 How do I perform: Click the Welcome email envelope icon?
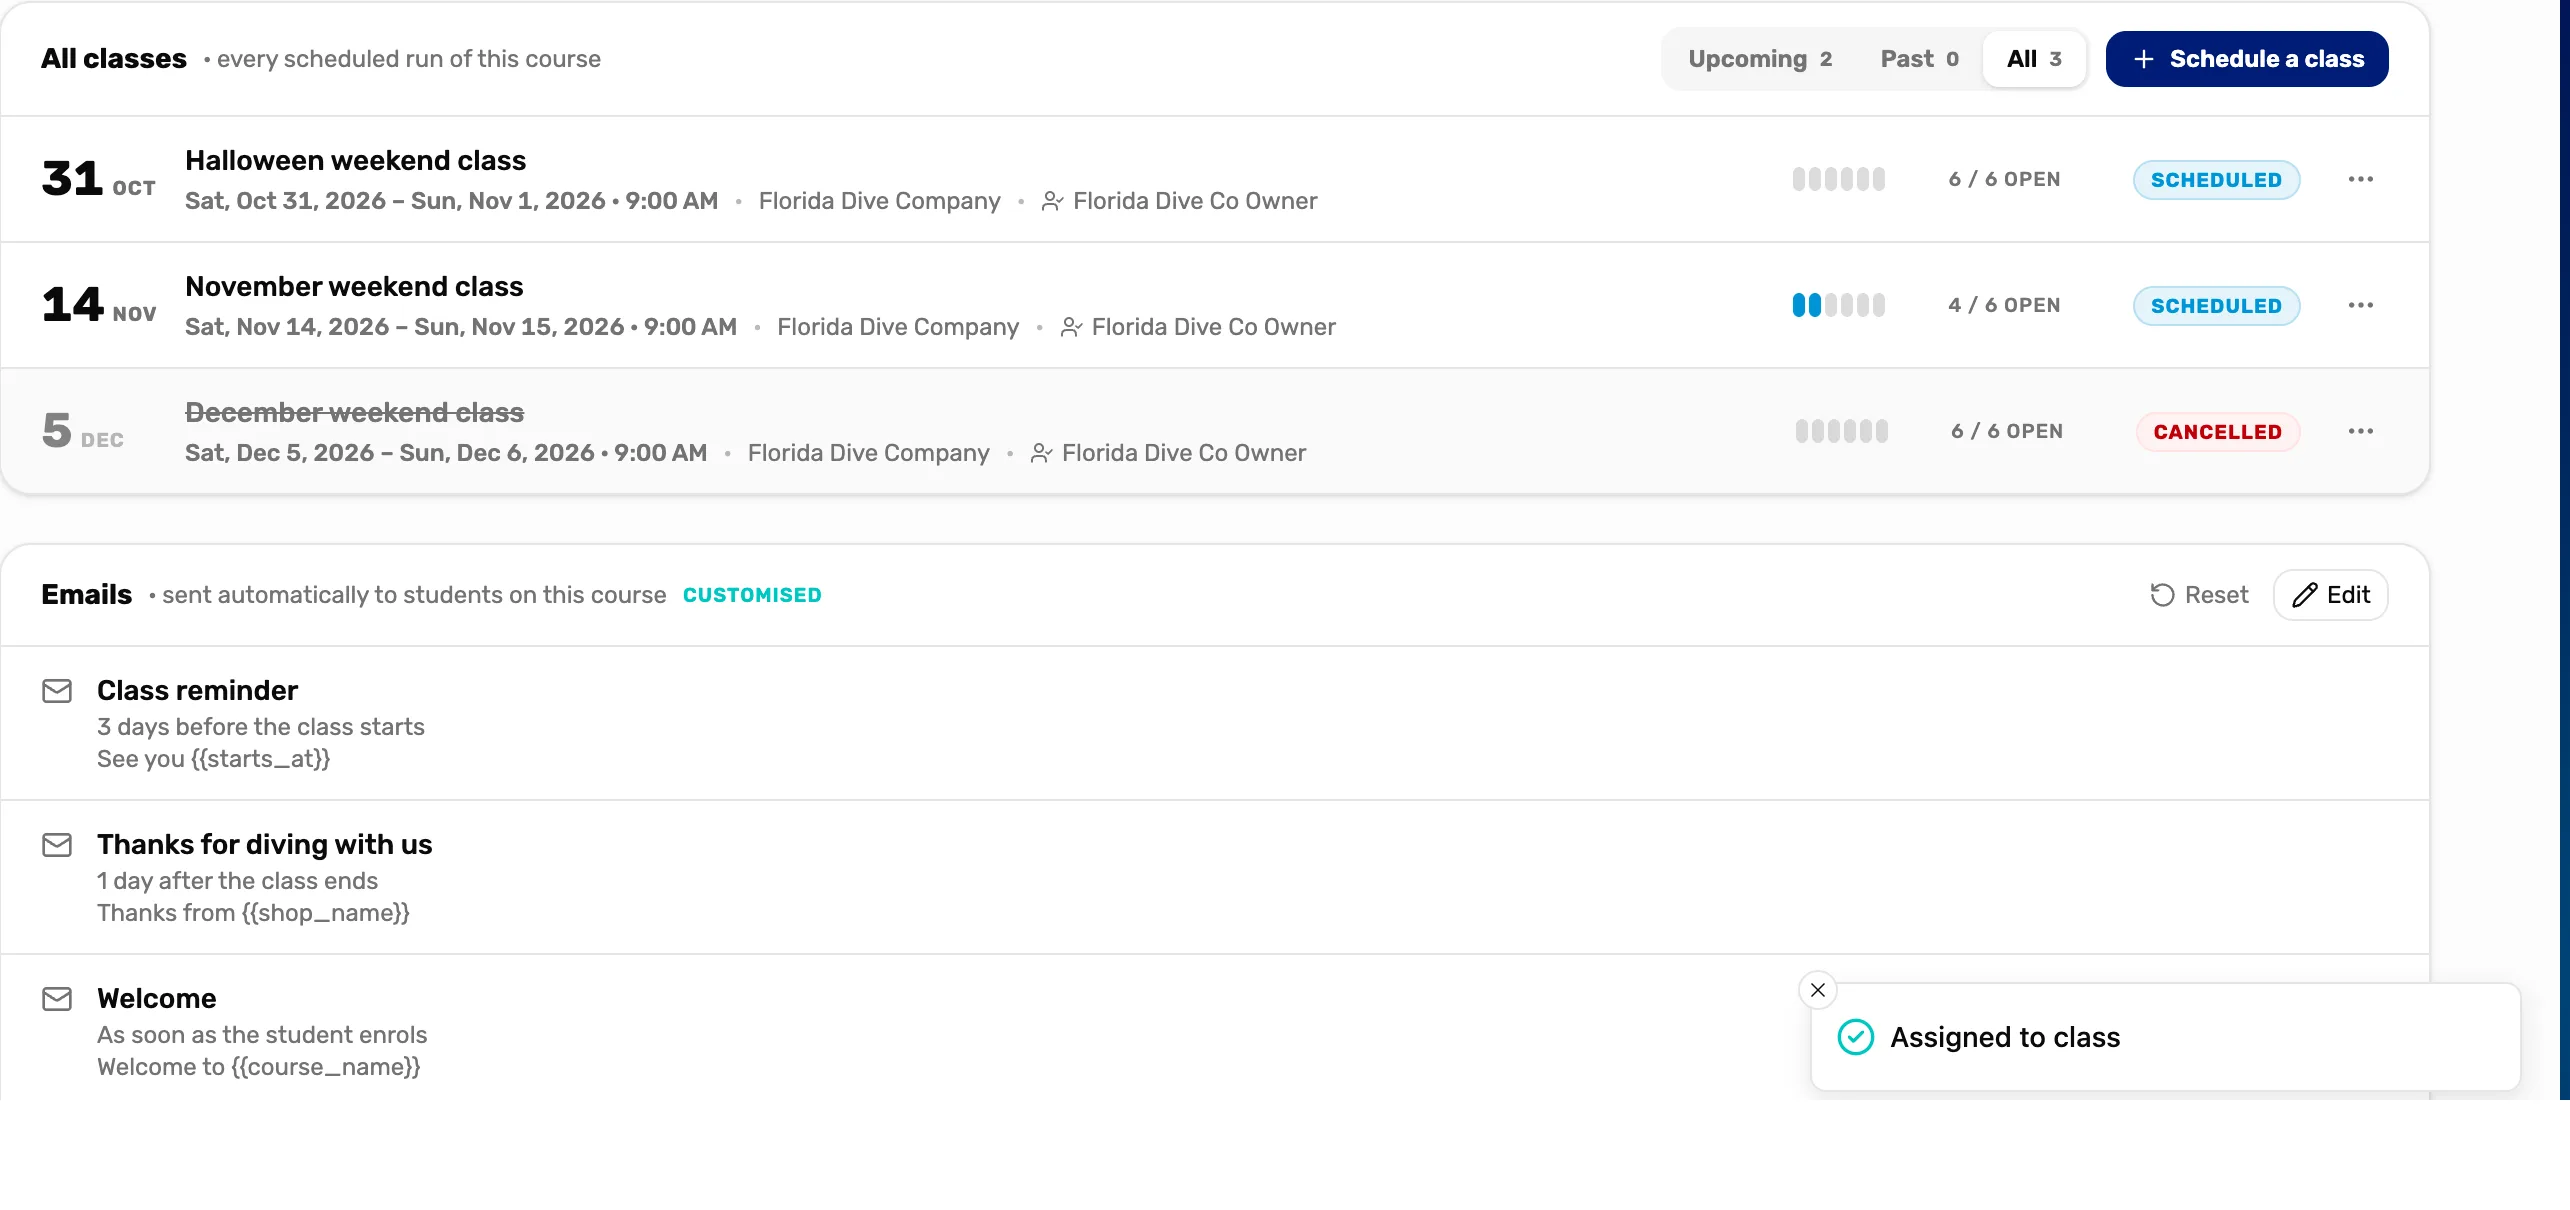pyautogui.click(x=57, y=999)
